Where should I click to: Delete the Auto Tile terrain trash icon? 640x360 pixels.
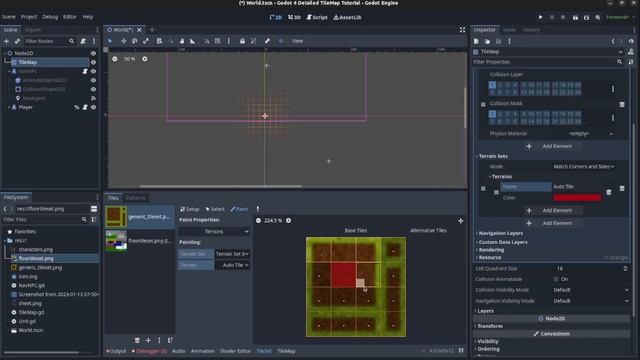(x=609, y=192)
